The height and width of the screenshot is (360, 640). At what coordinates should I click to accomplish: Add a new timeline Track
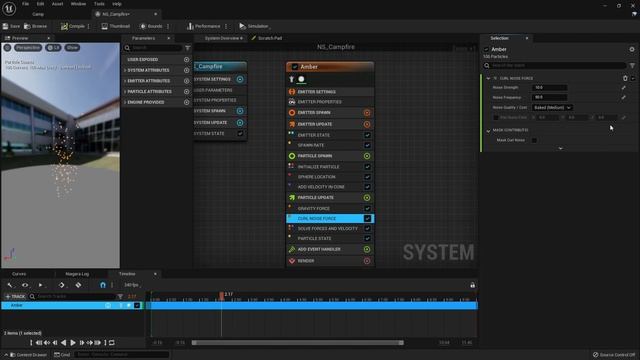15,296
